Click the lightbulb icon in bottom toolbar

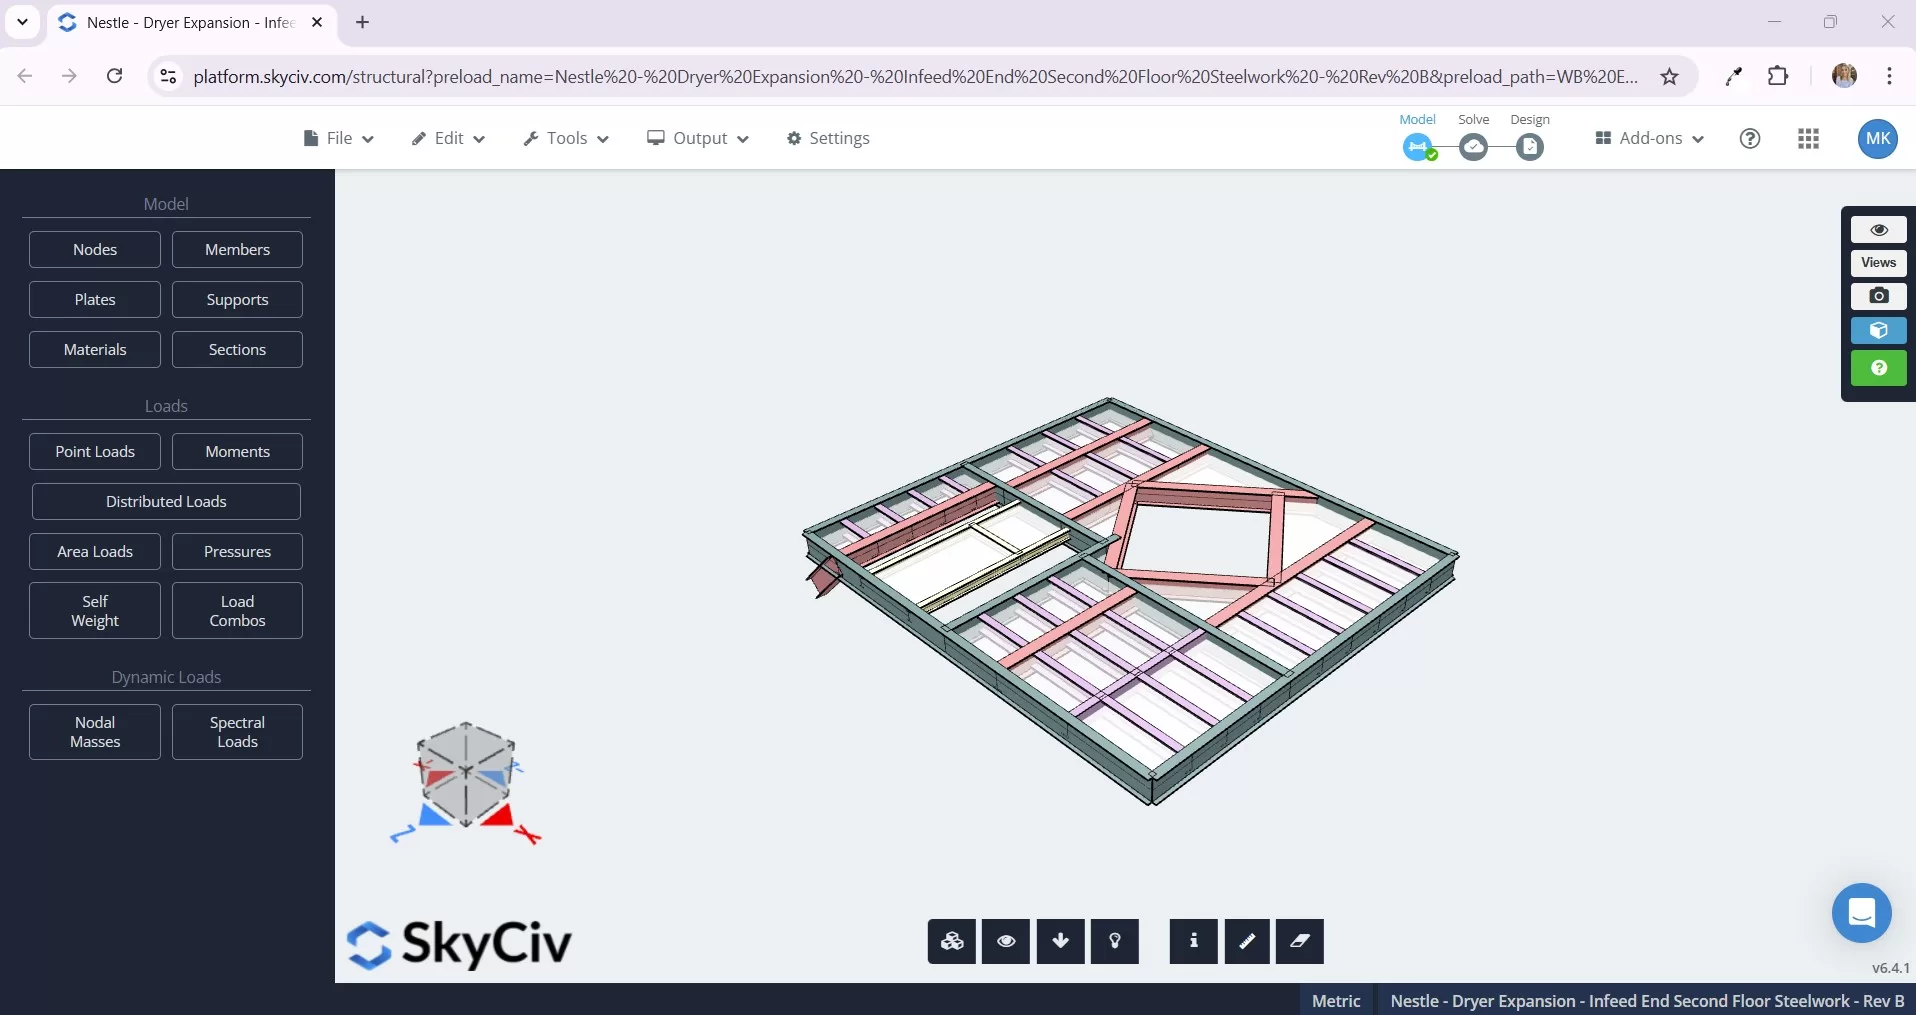1114,941
